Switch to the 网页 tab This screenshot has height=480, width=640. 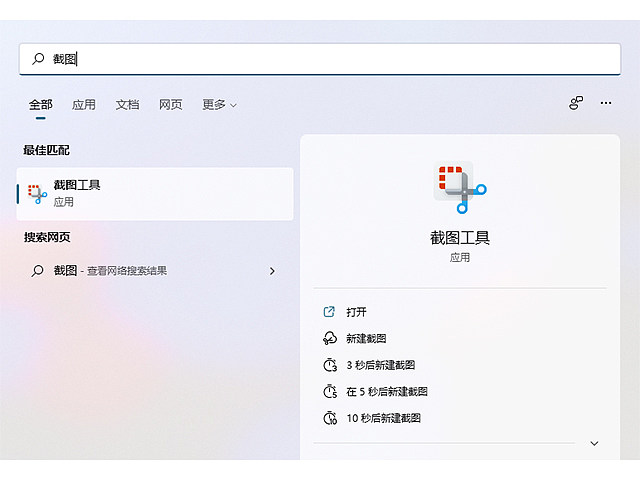point(171,105)
